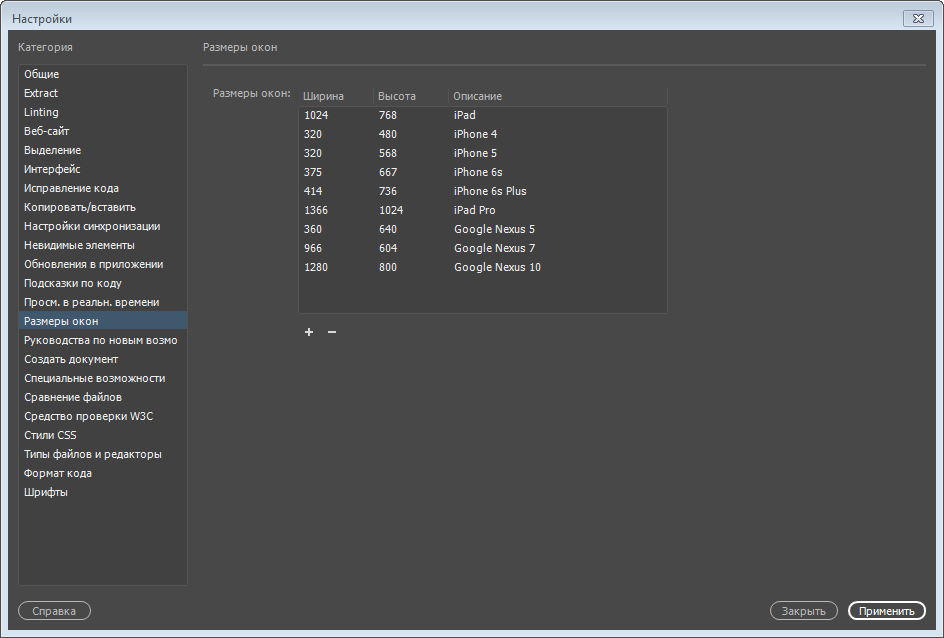Select the Общие category

42,74
